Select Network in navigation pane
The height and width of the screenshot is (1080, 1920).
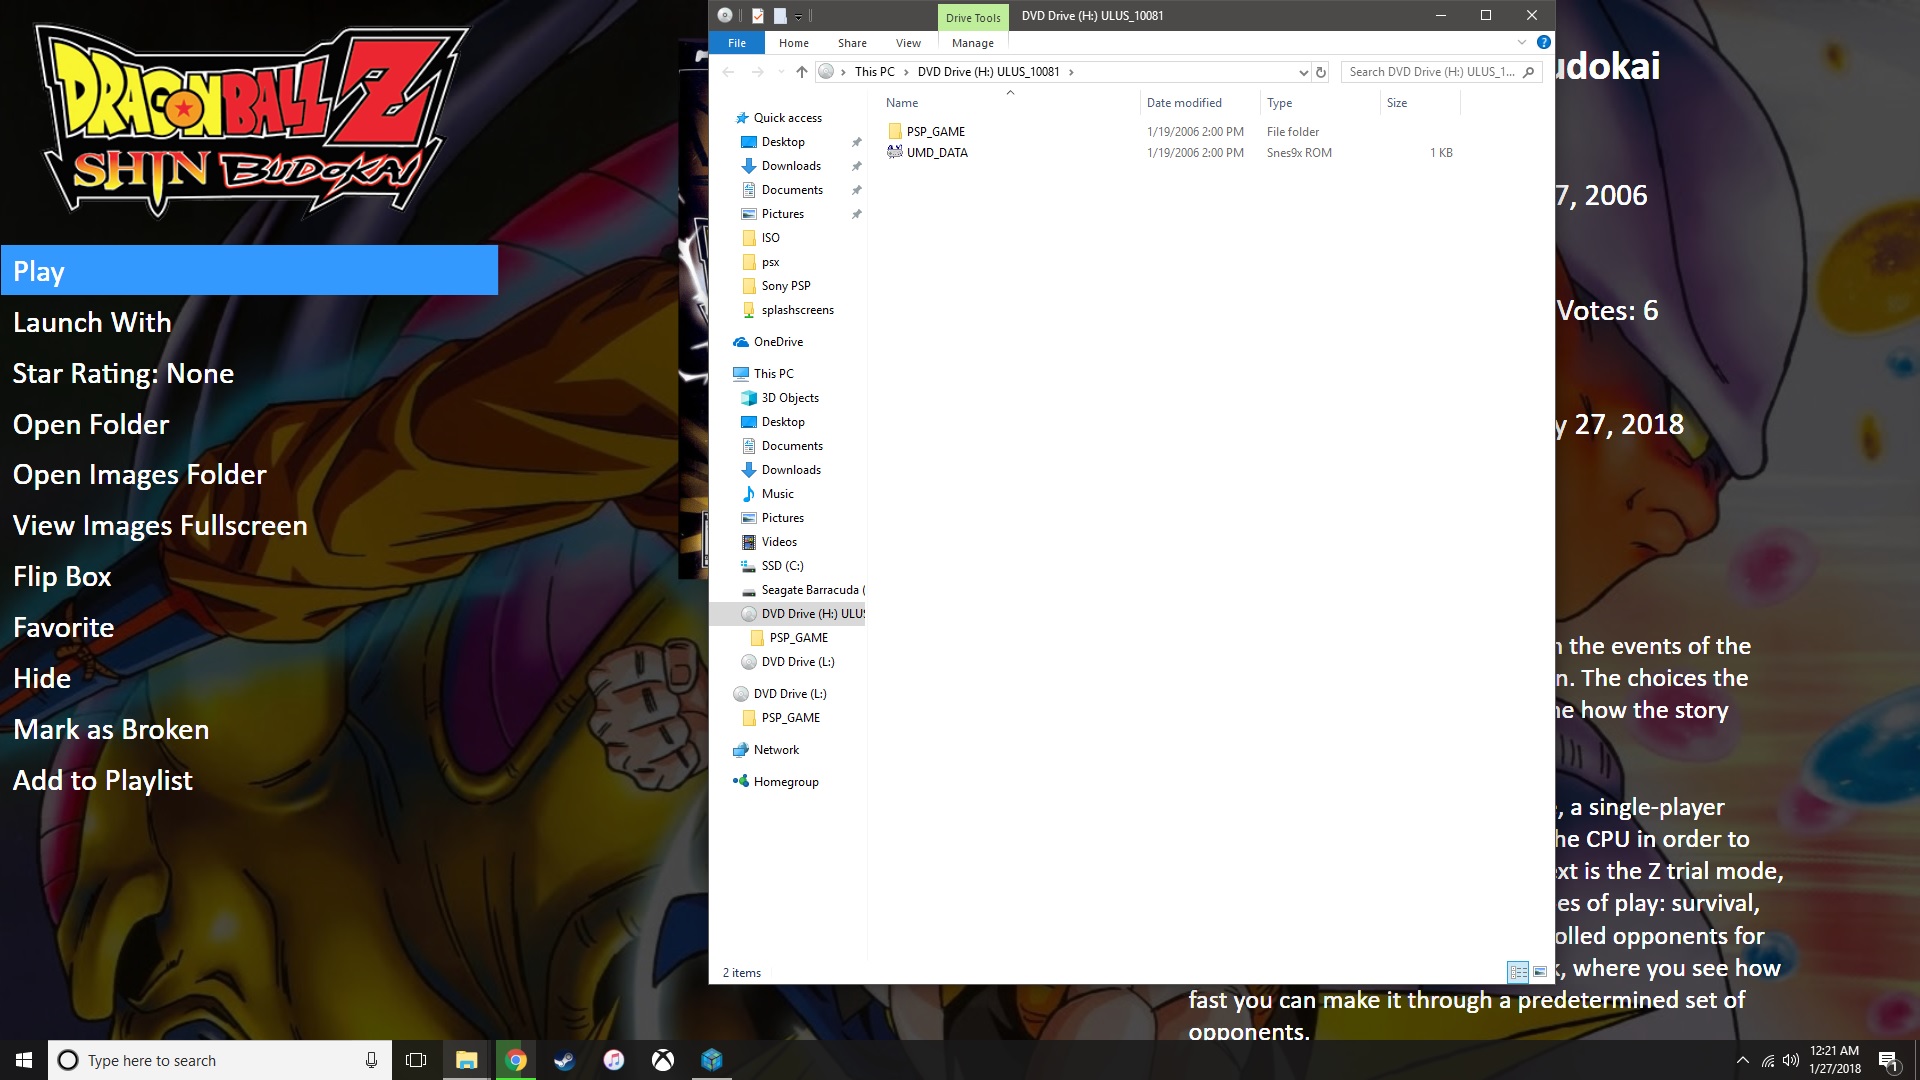tap(776, 750)
